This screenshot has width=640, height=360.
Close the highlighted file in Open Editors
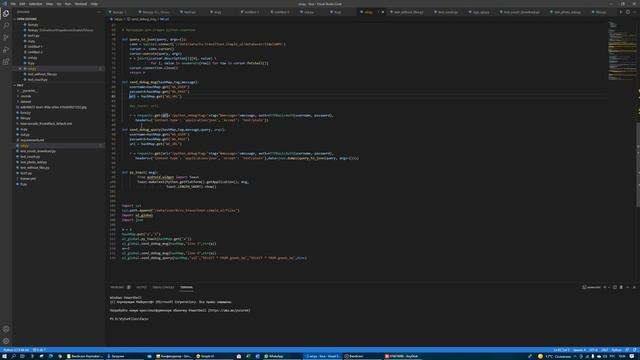pyautogui.click(x=20, y=69)
